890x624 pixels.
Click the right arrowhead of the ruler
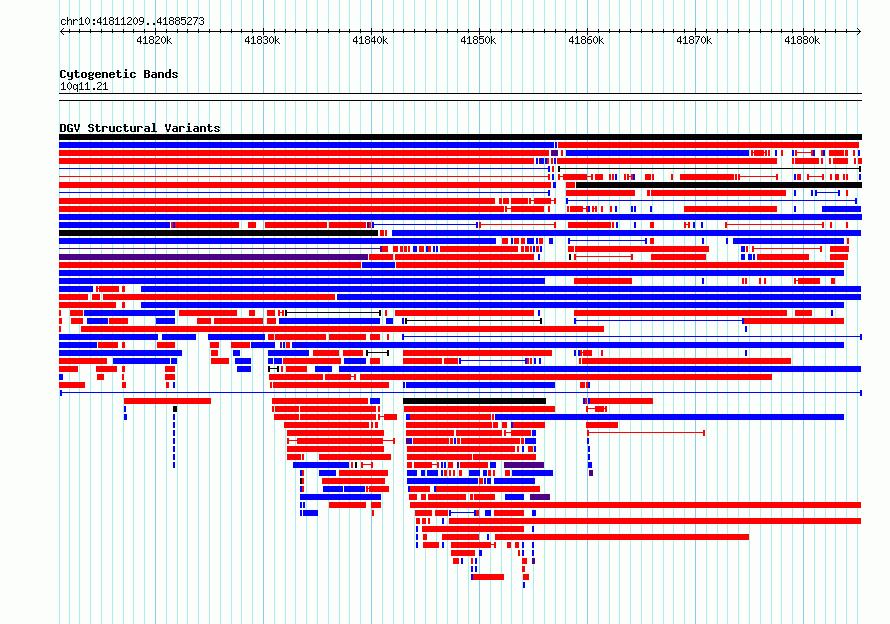(859, 31)
